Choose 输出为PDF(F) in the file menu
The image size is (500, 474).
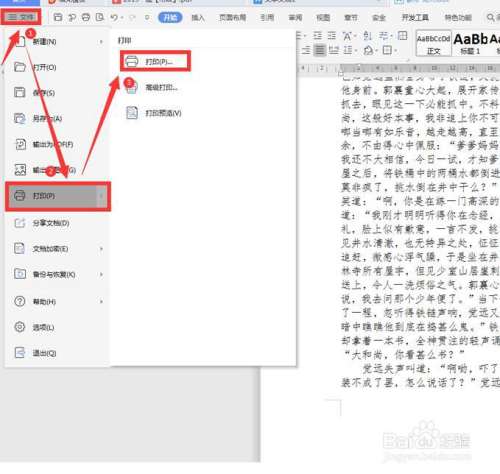(x=57, y=144)
